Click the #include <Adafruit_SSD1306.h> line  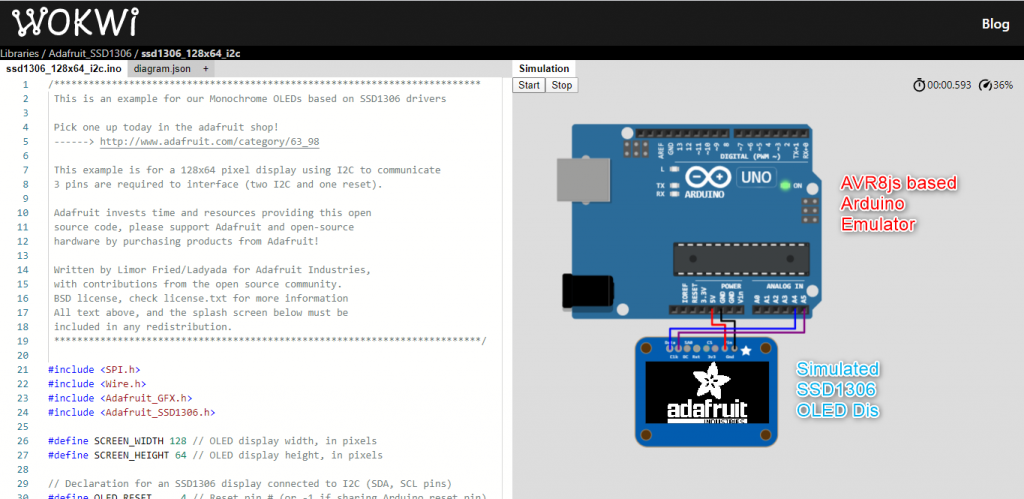tap(132, 413)
